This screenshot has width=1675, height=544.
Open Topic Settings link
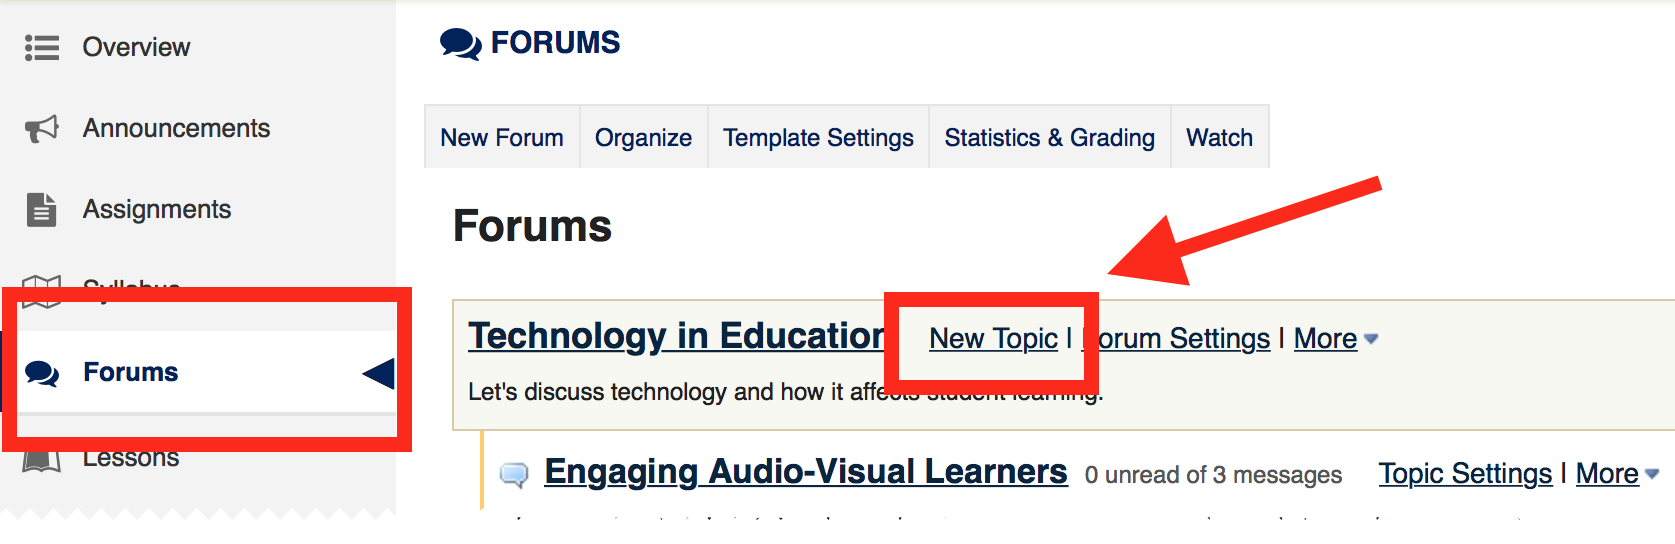1465,474
